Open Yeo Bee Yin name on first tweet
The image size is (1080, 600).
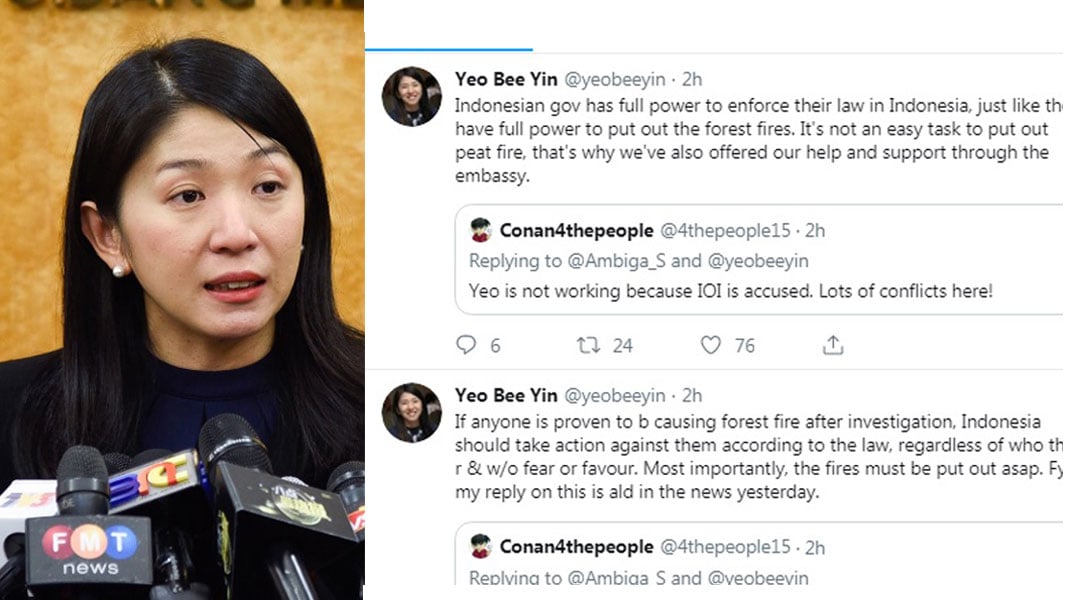click(x=506, y=79)
